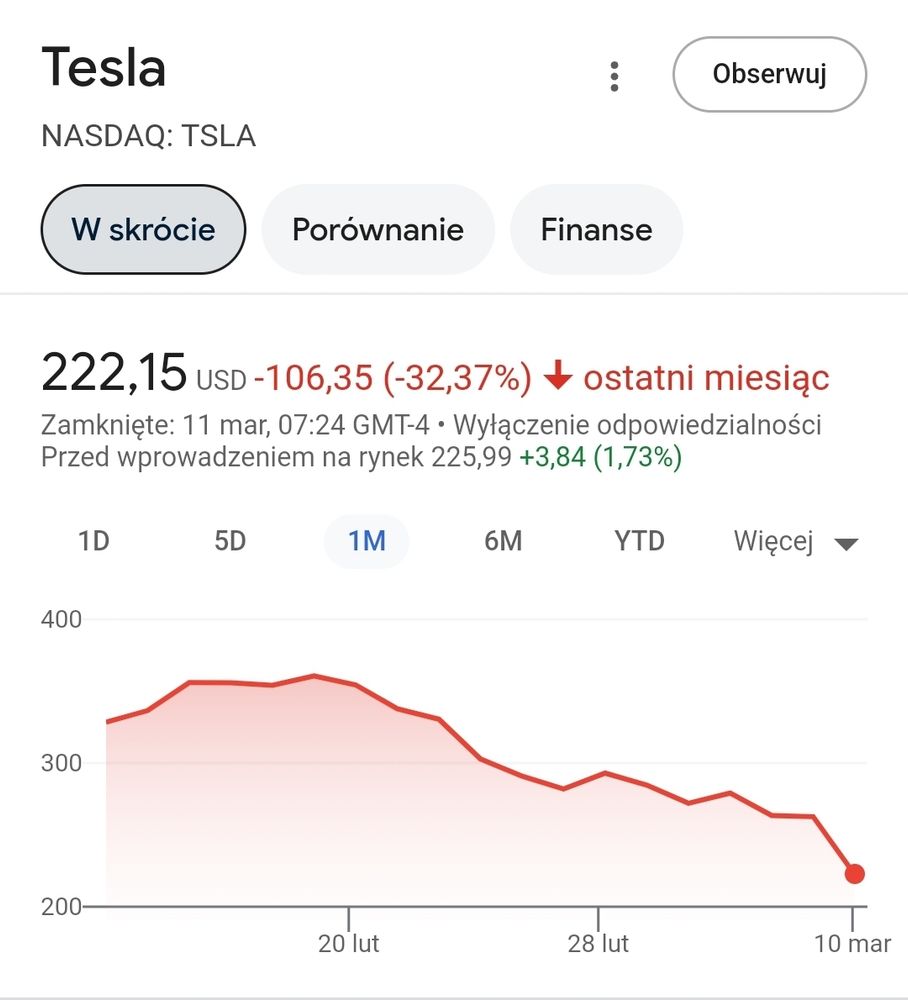Image resolution: width=908 pixels, height=1000 pixels.
Task: Click the 28 lut date marker
Action: [598, 943]
